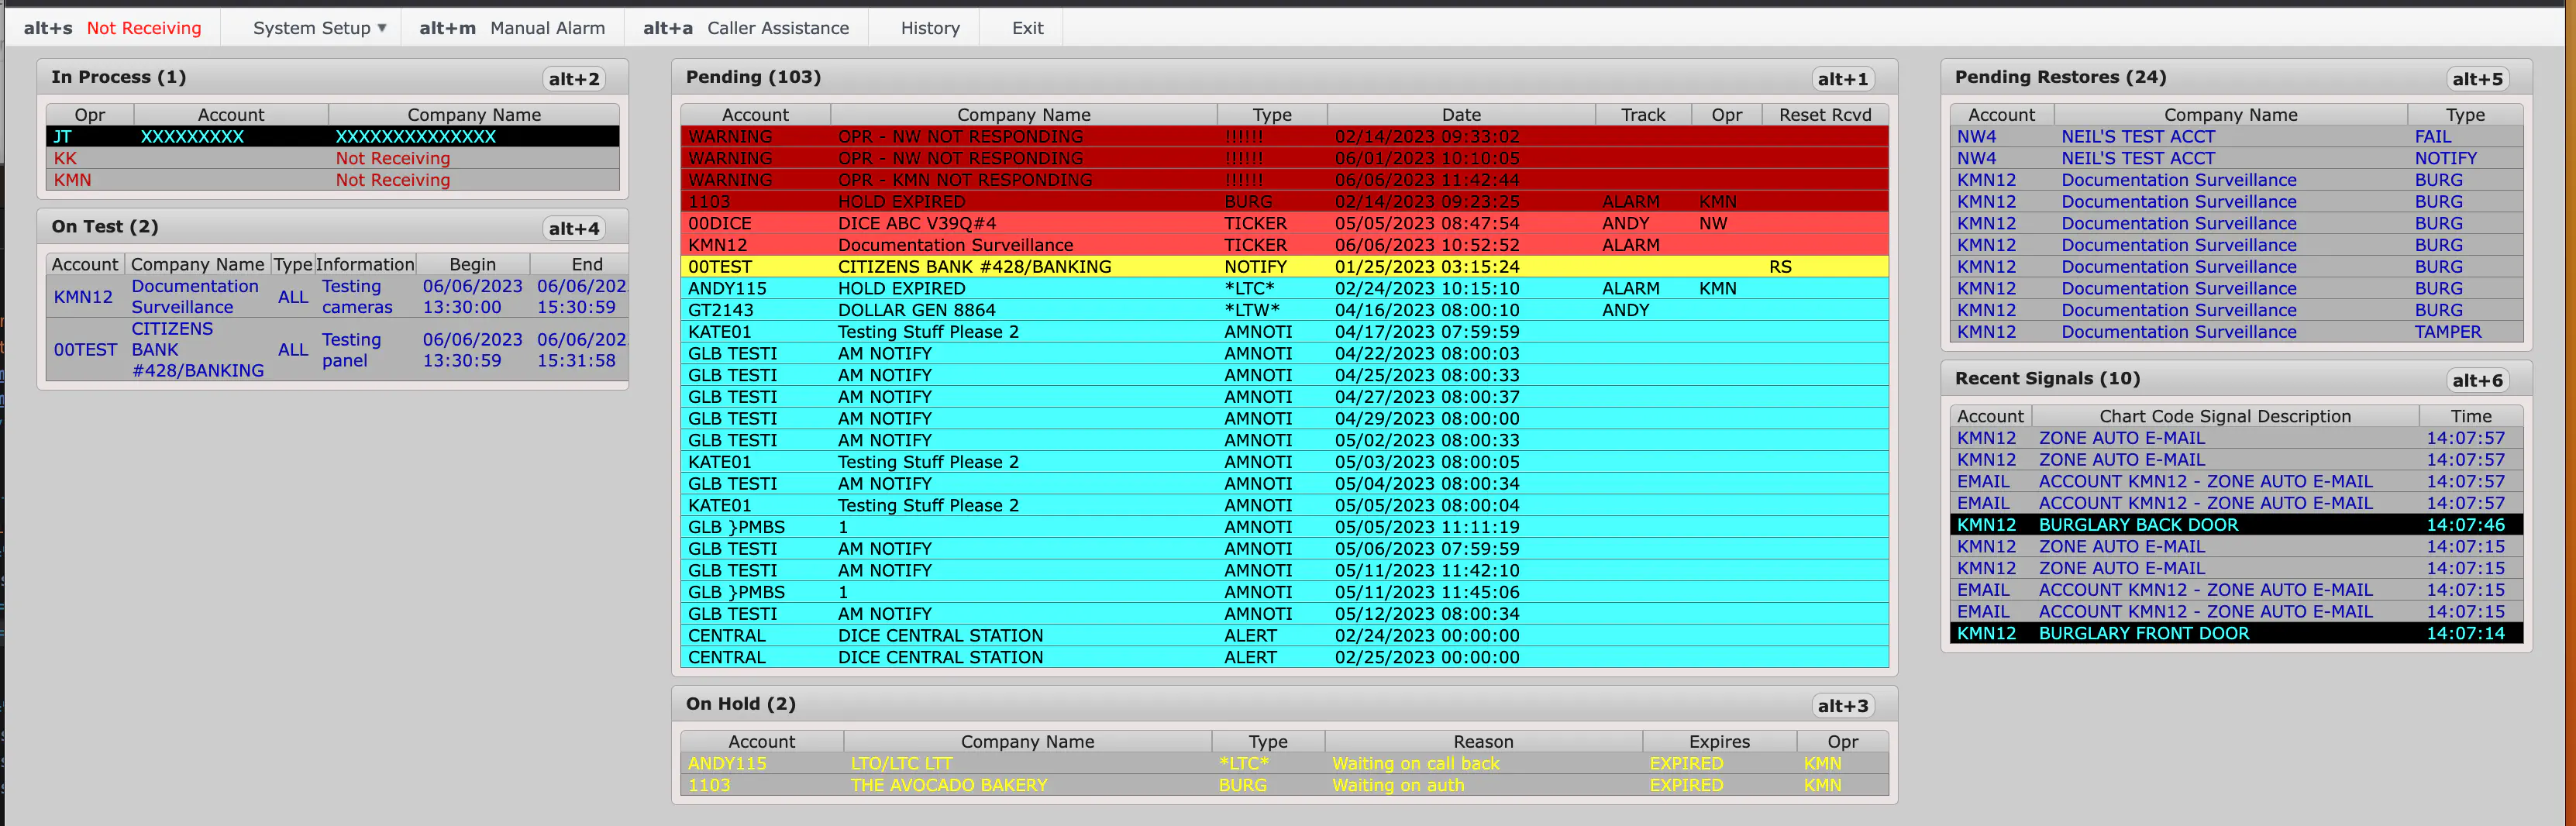Select pending KMN12 Documentation Surveillance TICKER row
Image resolution: width=2576 pixels, height=826 pixels.
tap(1284, 245)
